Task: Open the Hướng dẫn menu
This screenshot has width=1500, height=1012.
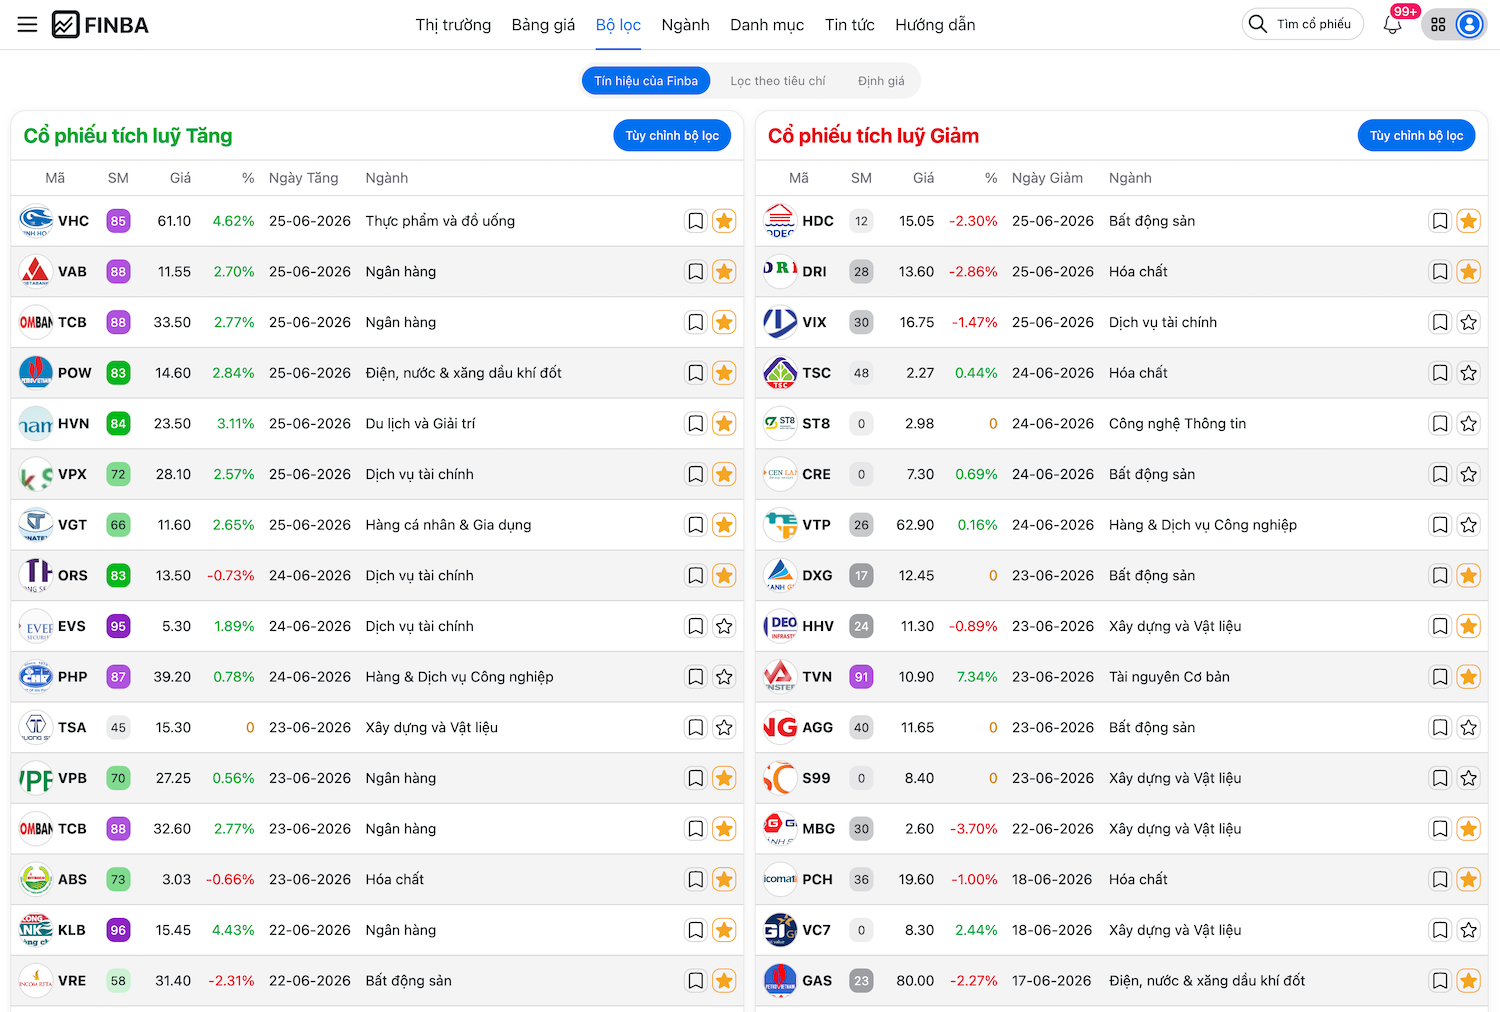Action: [935, 25]
